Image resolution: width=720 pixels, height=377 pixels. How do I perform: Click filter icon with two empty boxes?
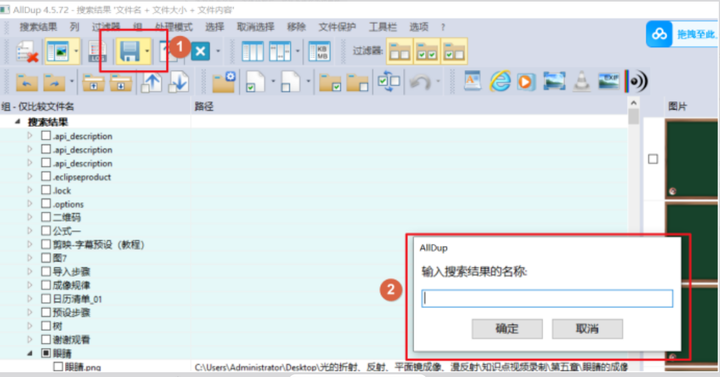click(399, 51)
